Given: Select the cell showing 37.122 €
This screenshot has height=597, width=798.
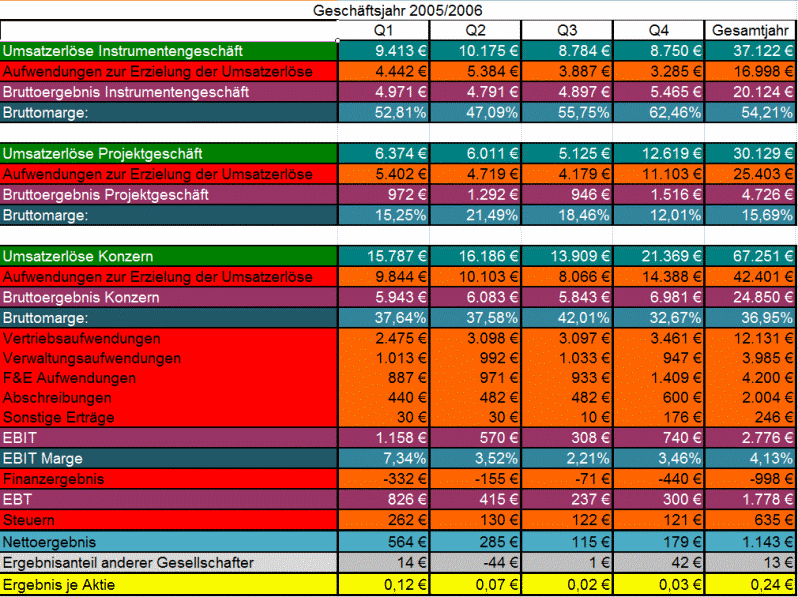Looking at the screenshot, I should pos(751,51).
